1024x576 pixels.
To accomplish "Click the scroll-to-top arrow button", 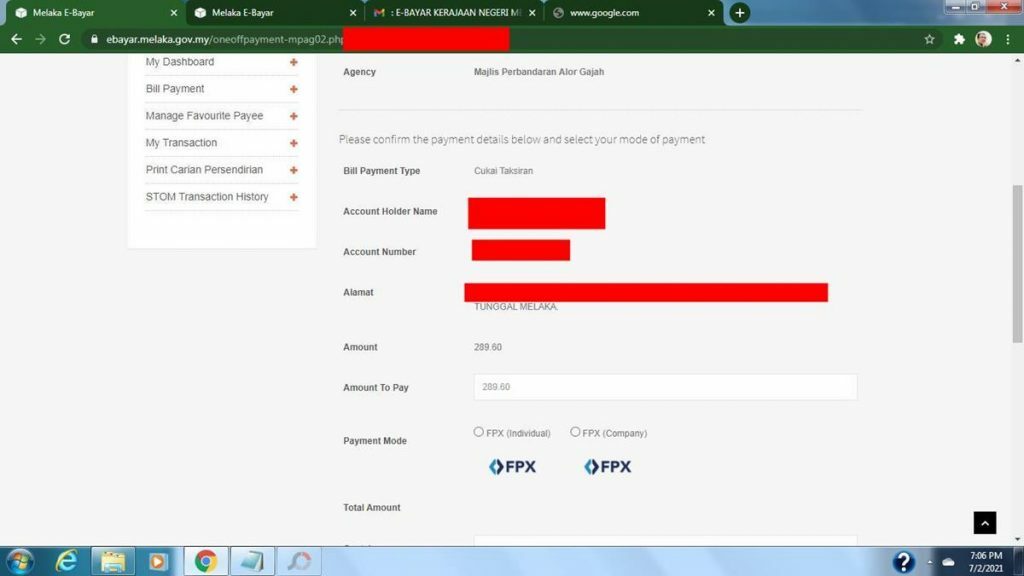I will 984,522.
